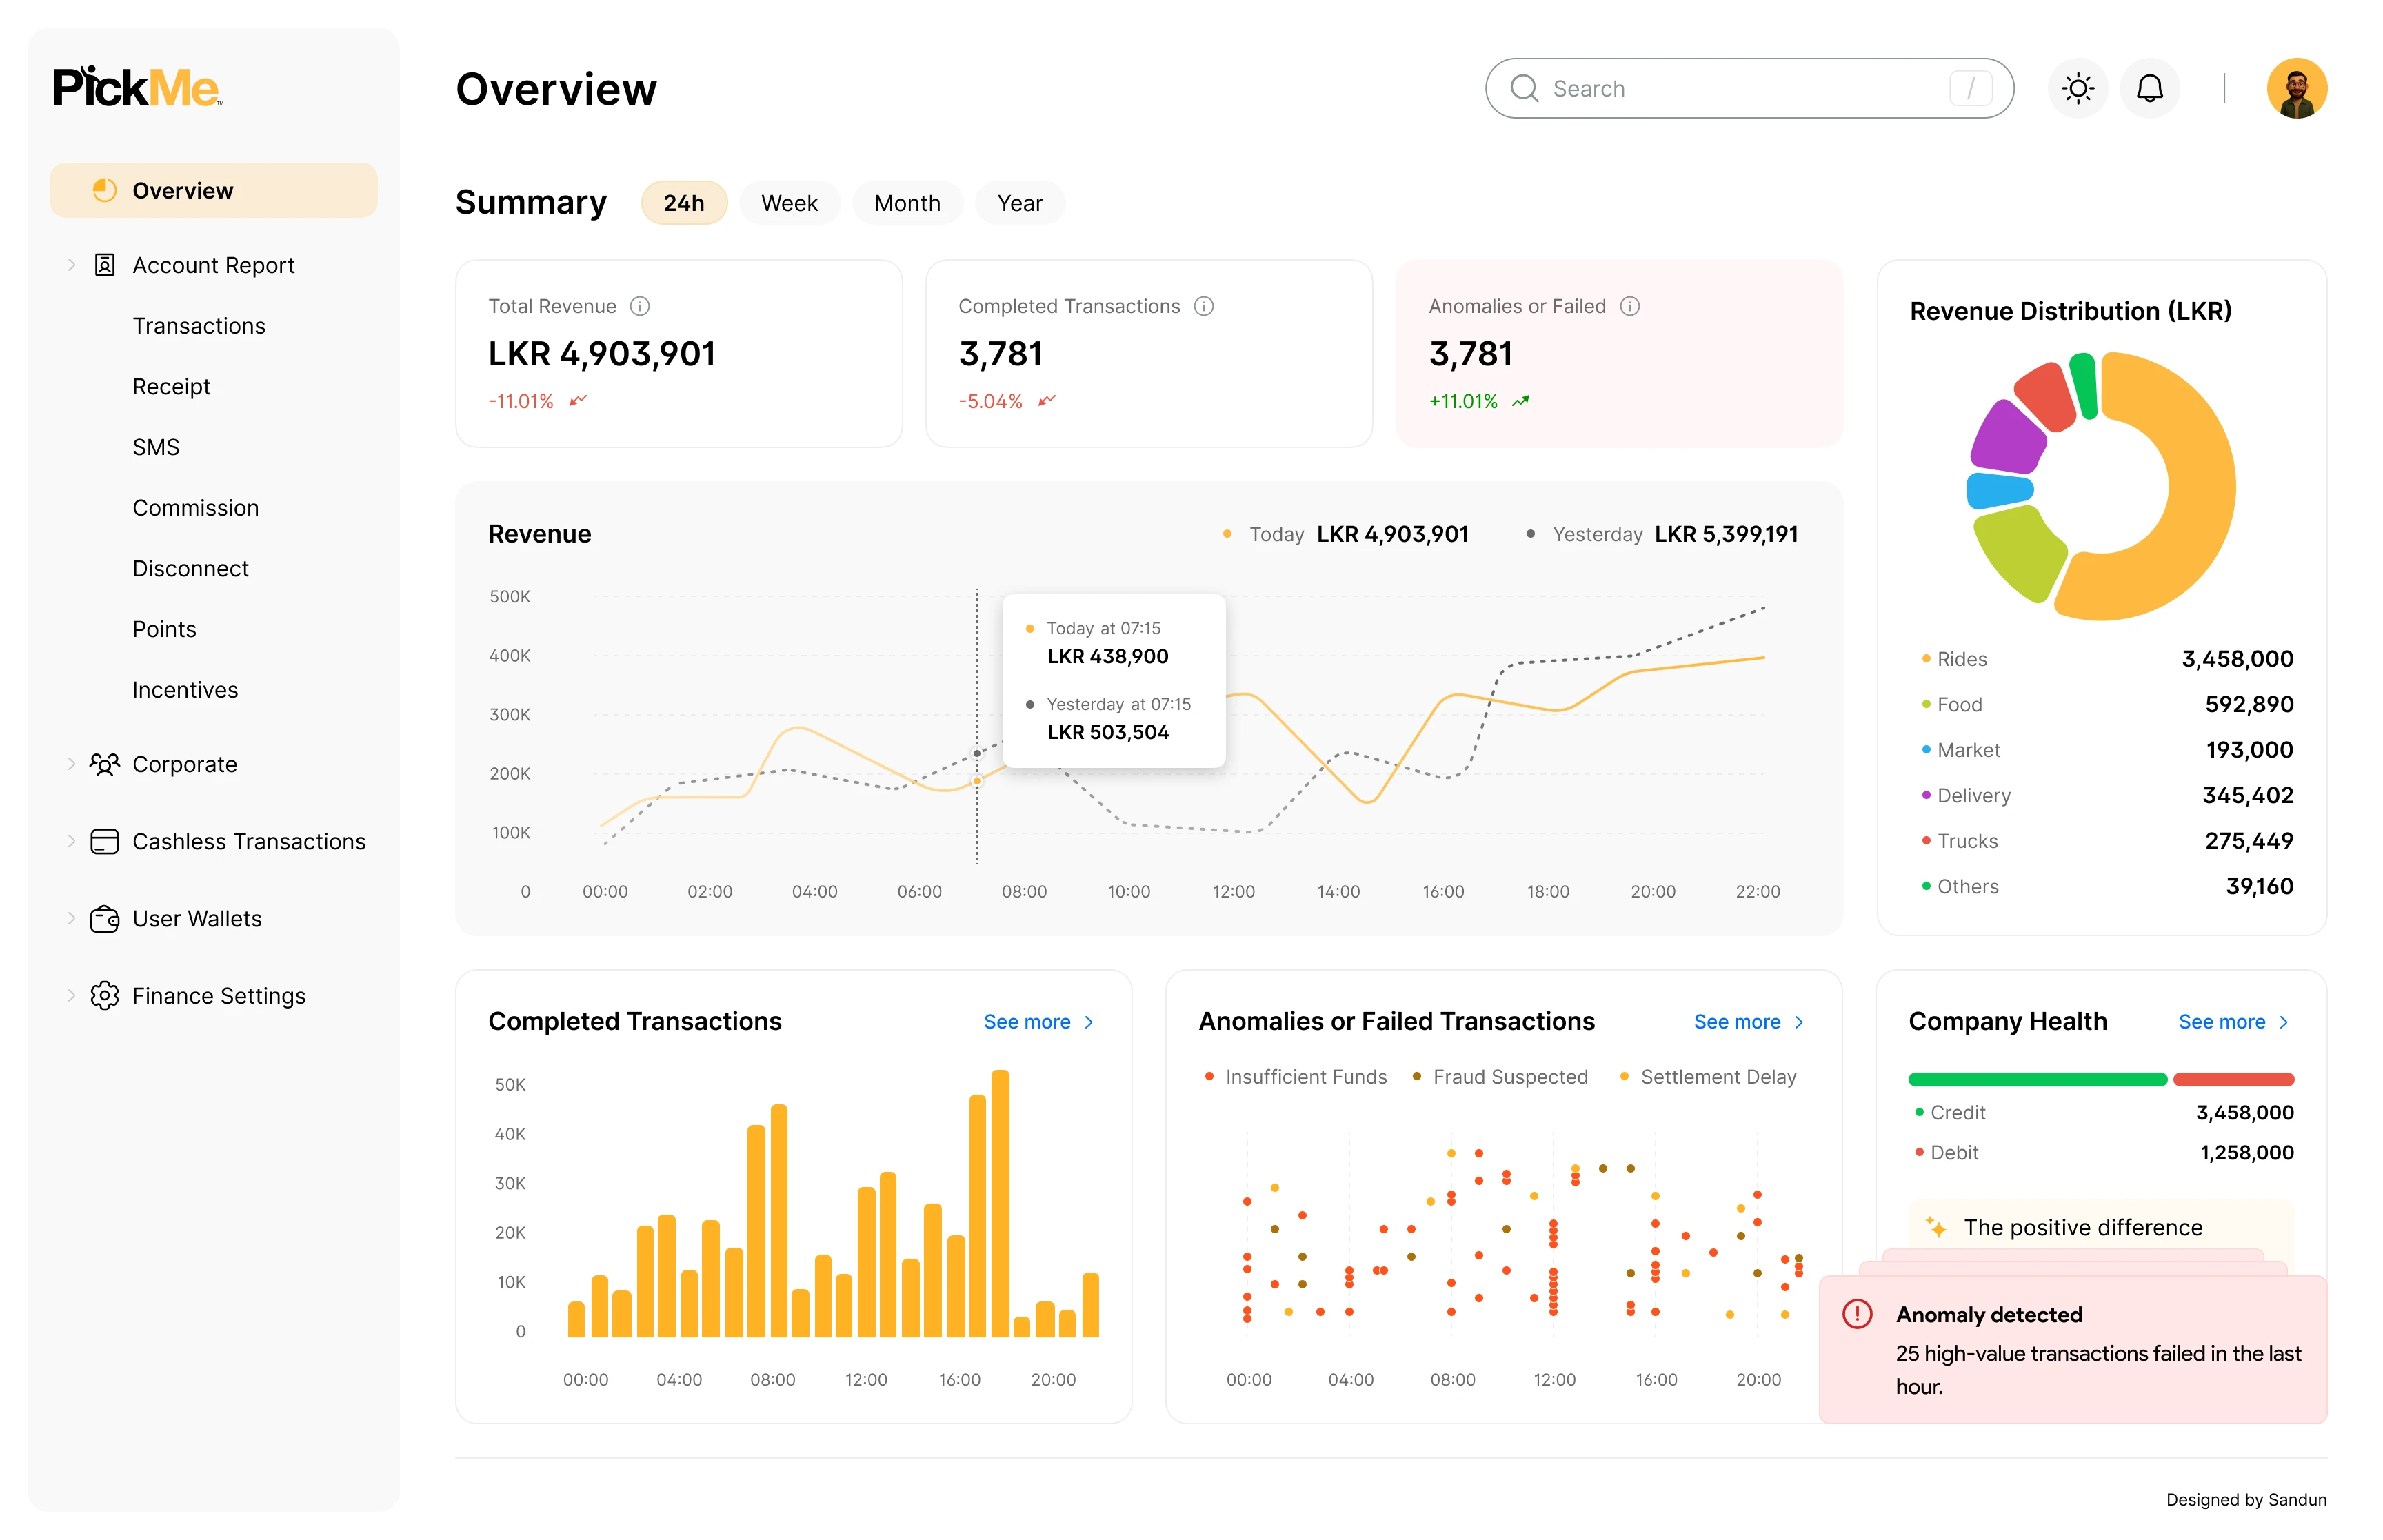Click the Anomalies or Failed summary card
Screen dimensions: 2383x1540
click(x=1619, y=354)
